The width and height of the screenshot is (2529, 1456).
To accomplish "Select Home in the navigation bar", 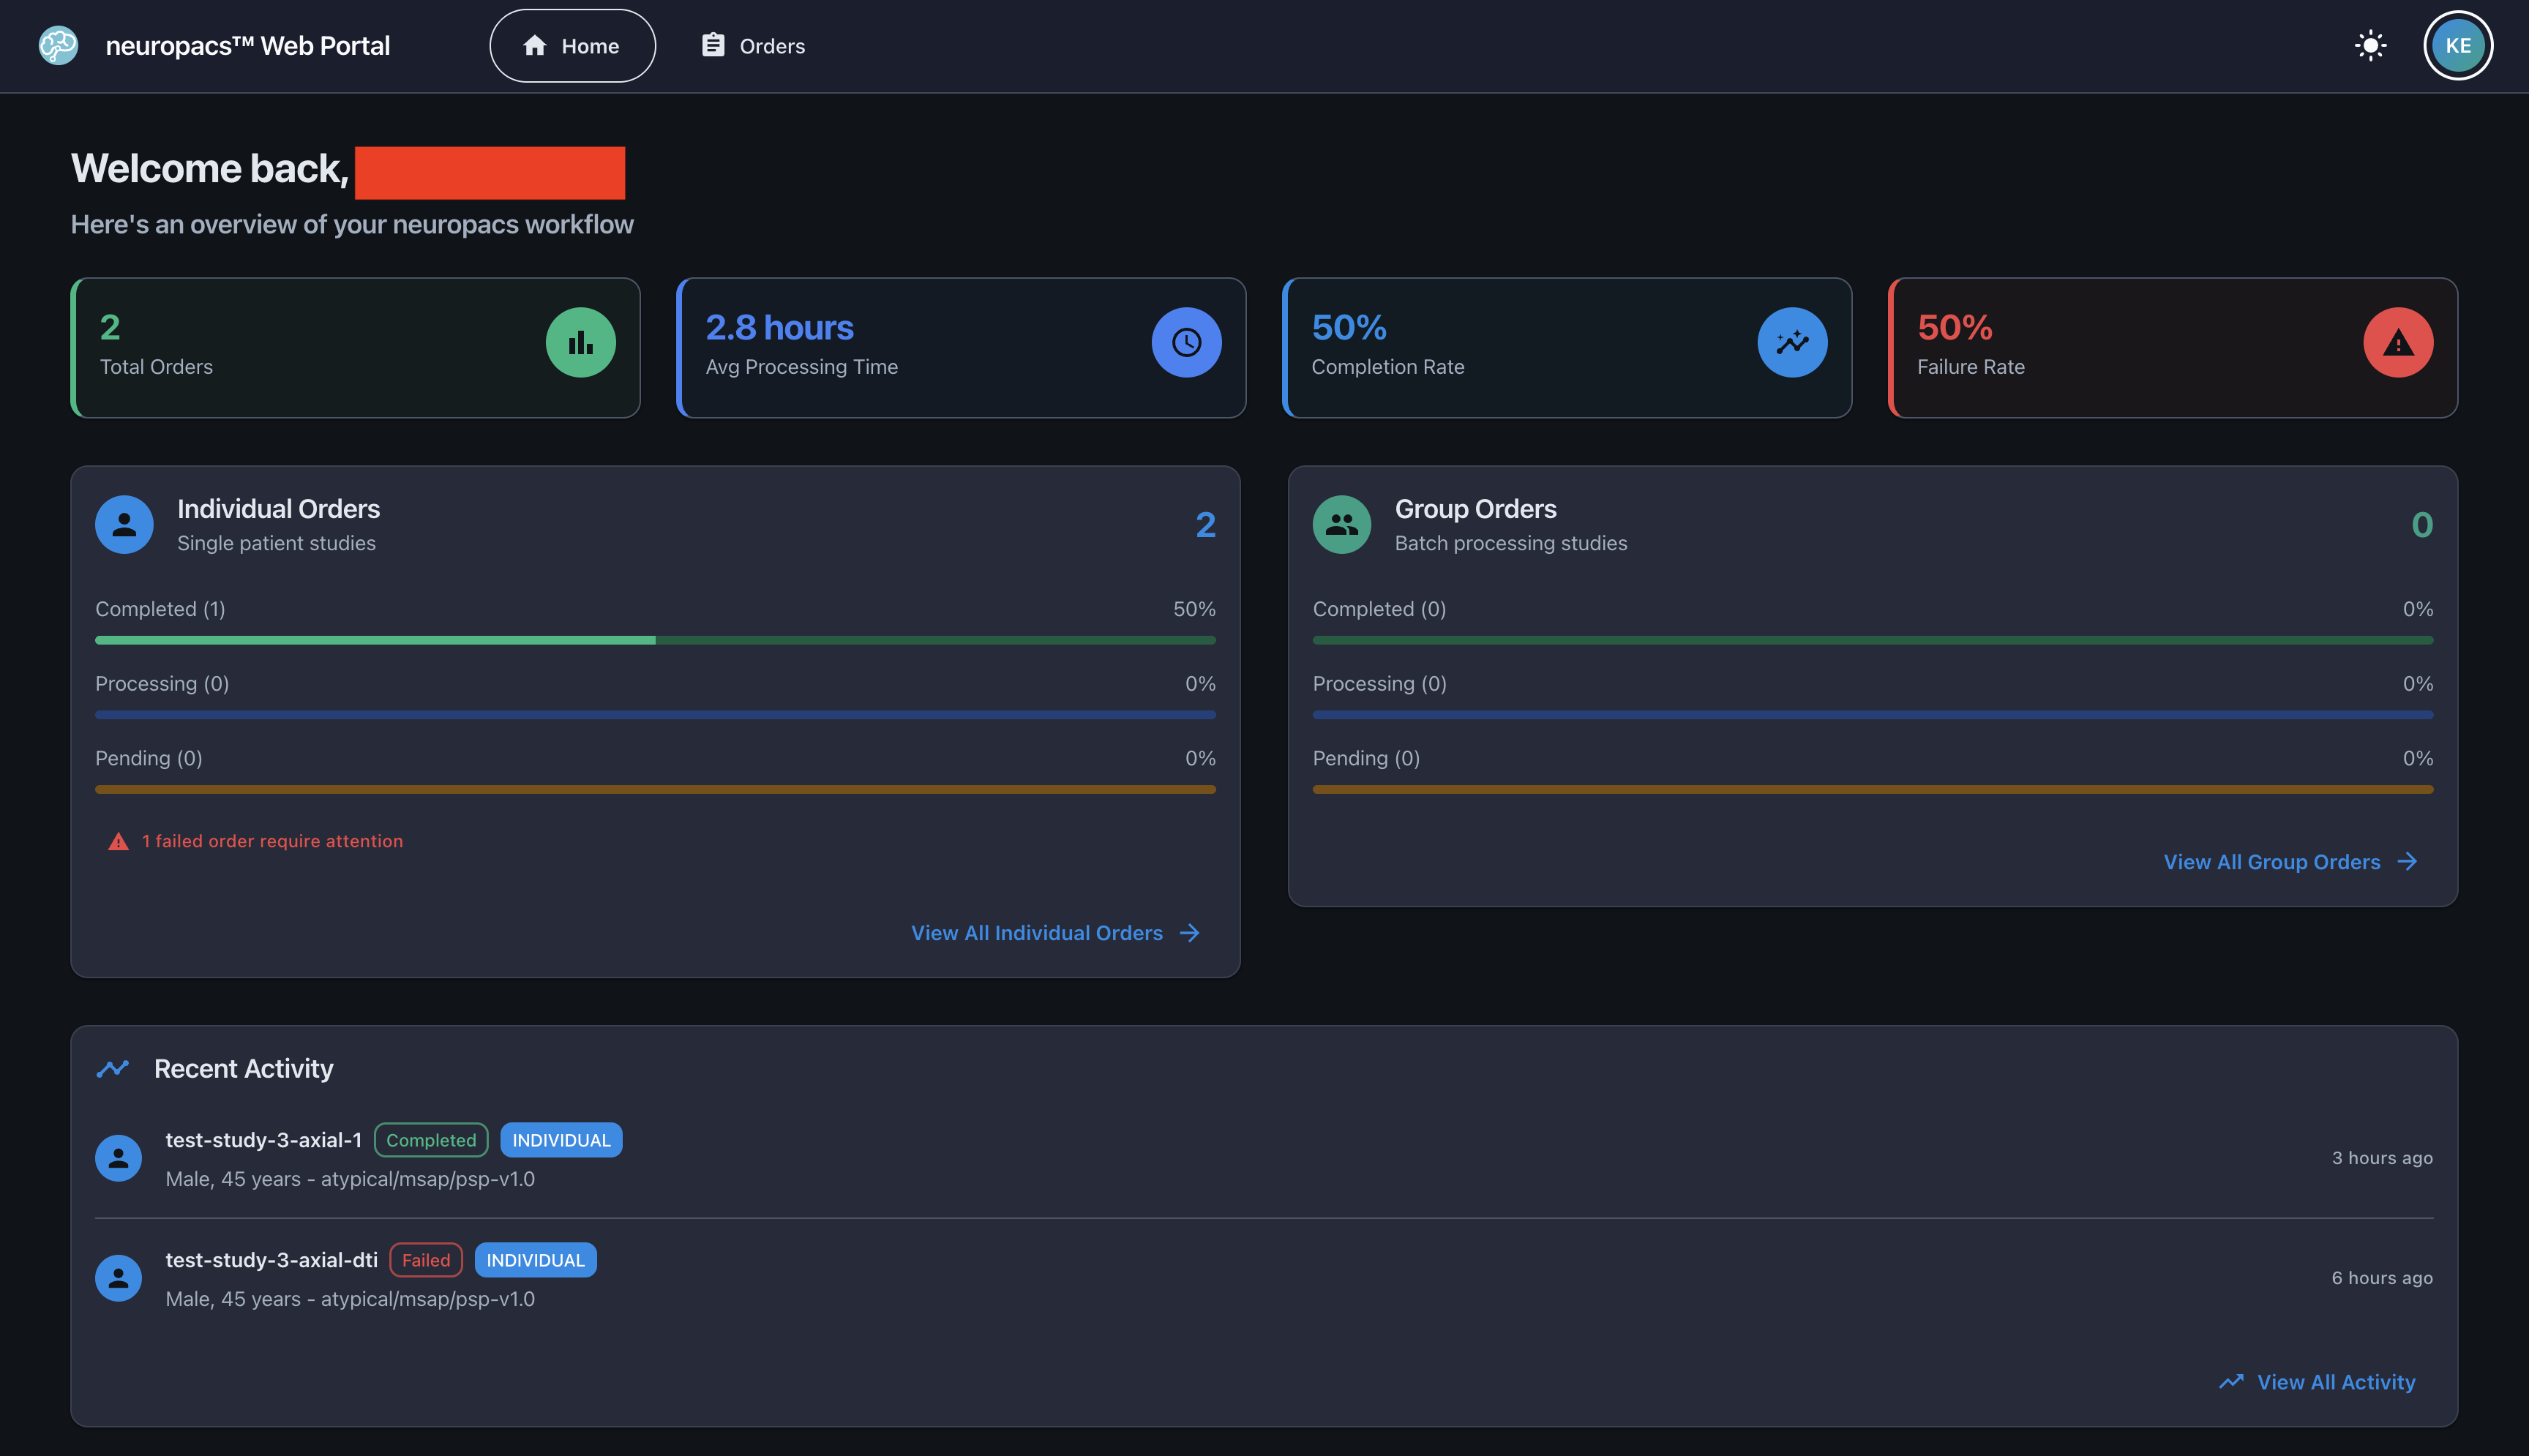I will pyautogui.click(x=571, y=45).
